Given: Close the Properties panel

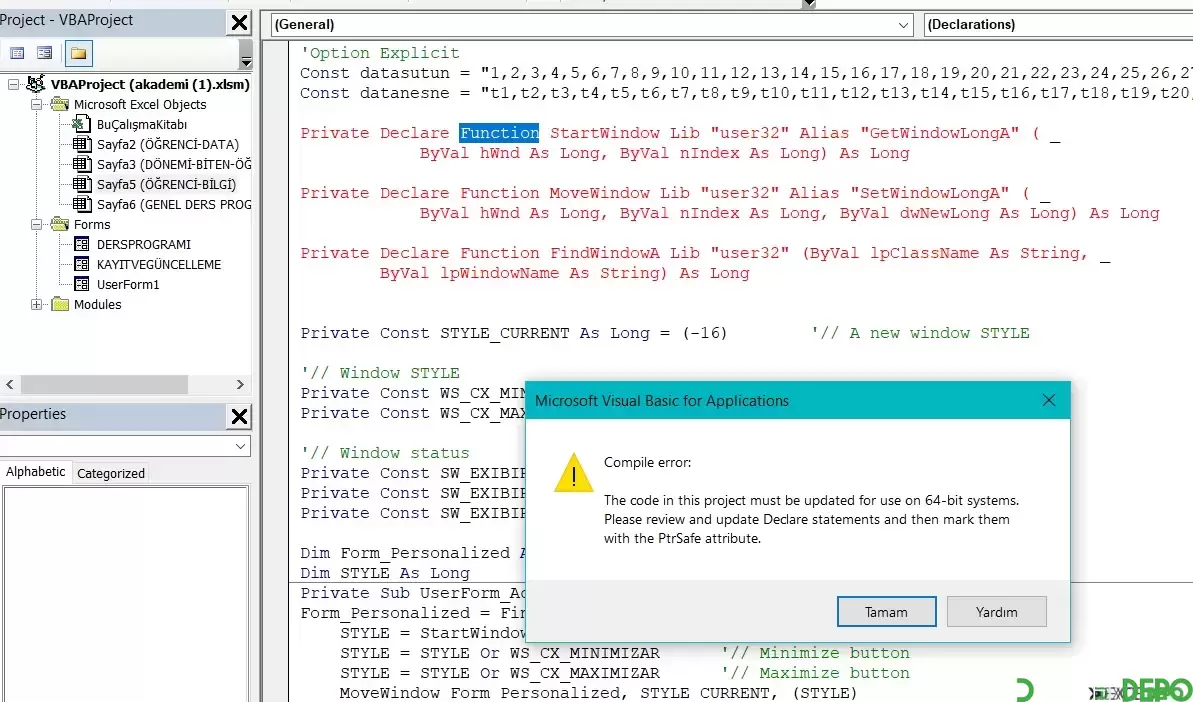Looking at the screenshot, I should (x=239, y=417).
